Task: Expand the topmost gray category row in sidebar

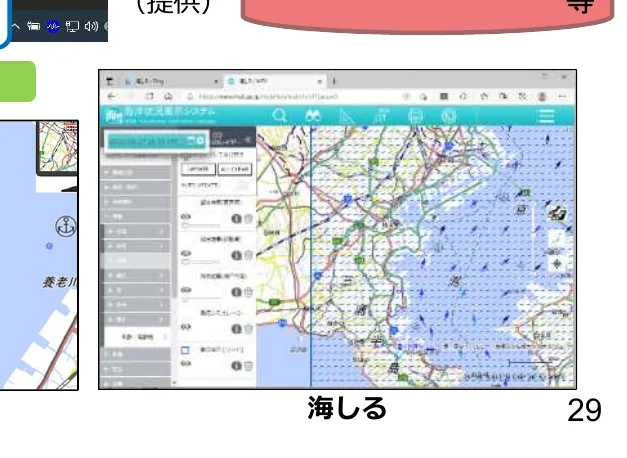Action: click(137, 172)
